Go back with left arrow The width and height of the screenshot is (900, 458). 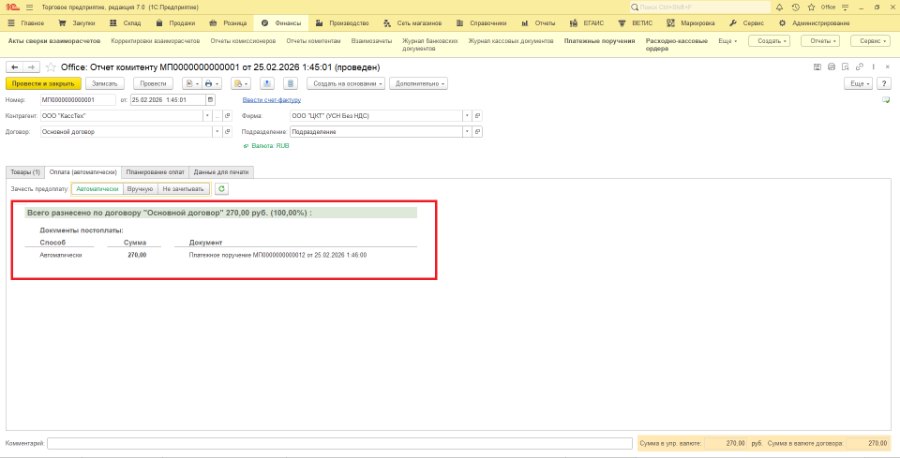15,67
